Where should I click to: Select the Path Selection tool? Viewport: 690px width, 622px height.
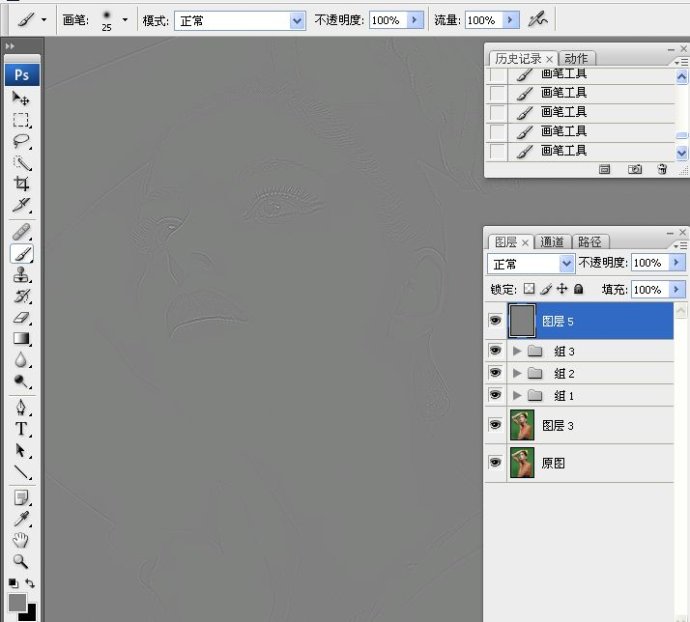pyautogui.click(x=21, y=450)
